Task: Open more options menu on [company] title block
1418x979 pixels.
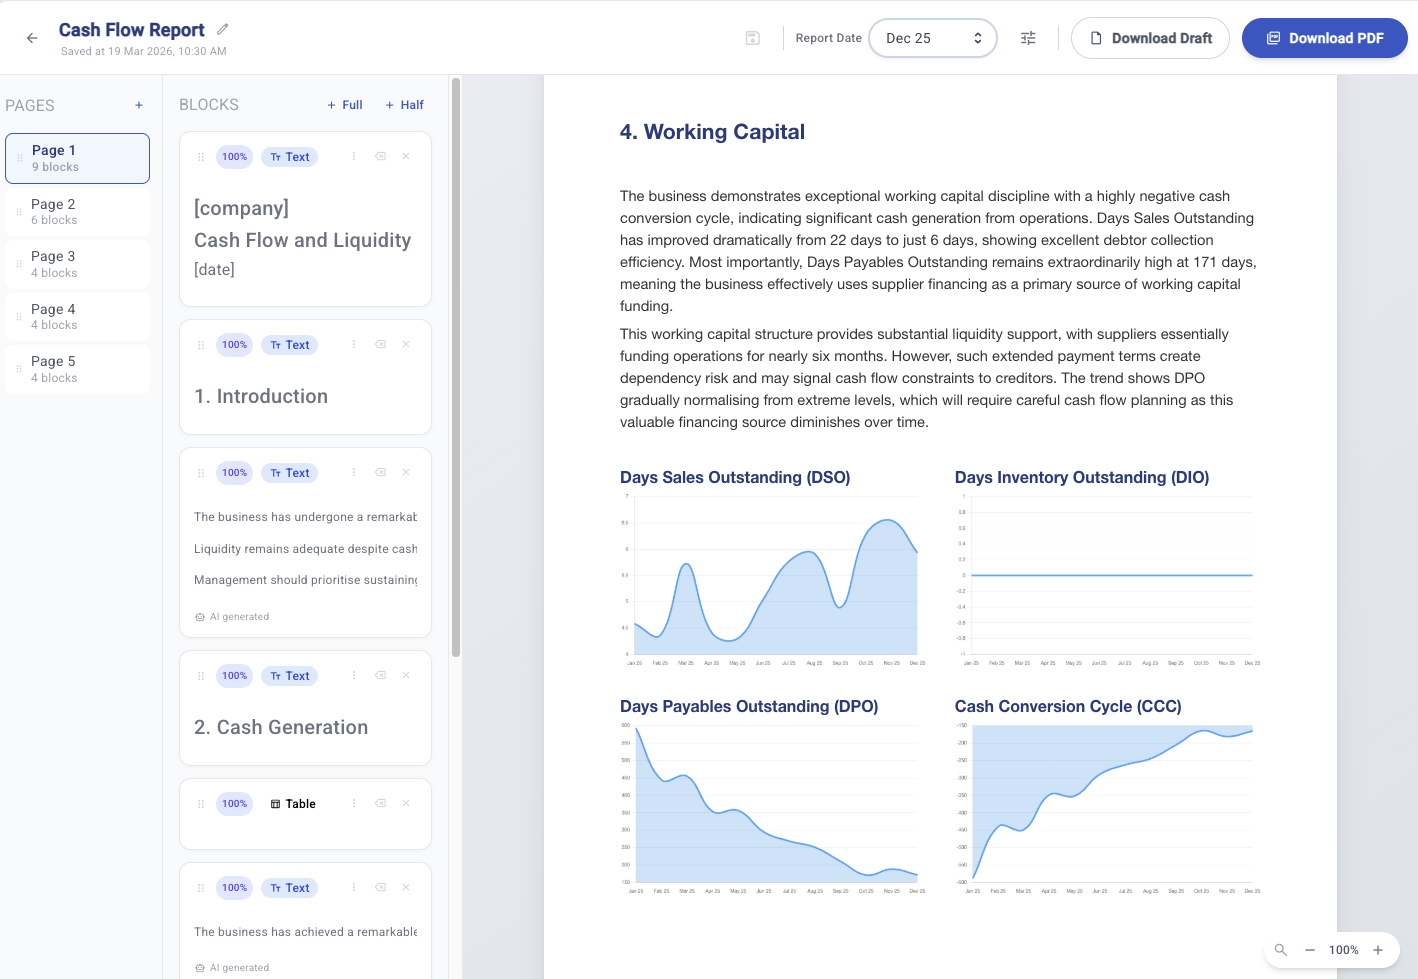Action: [354, 156]
